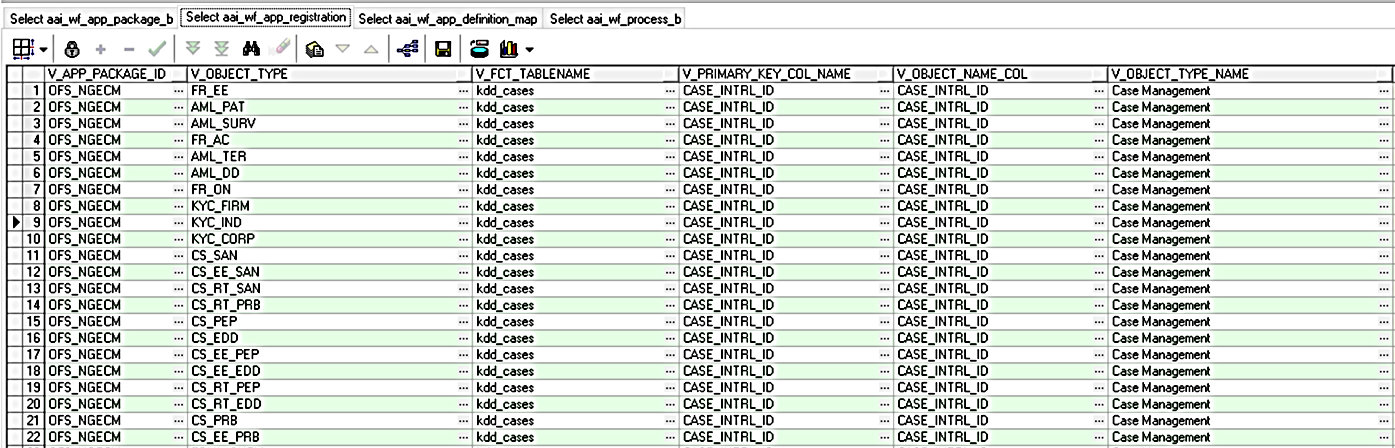
Task: Click the down triangle next record icon
Action: pyautogui.click(x=343, y=48)
